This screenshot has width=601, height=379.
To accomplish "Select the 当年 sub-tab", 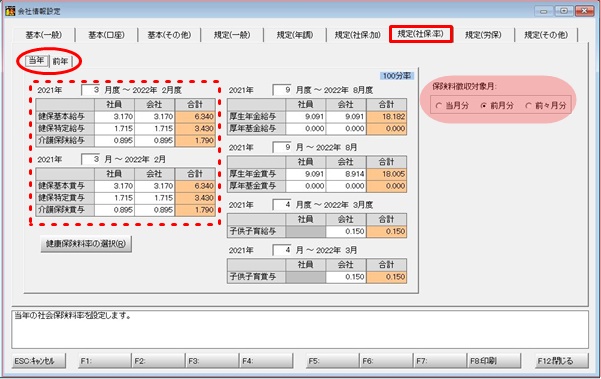I will [37, 61].
